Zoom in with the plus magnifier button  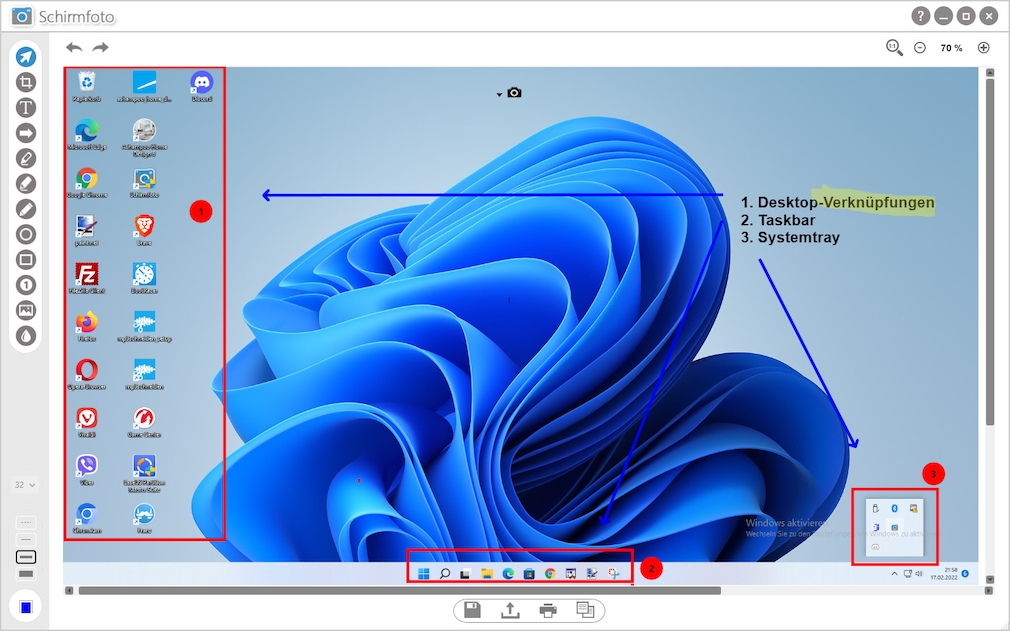point(983,47)
